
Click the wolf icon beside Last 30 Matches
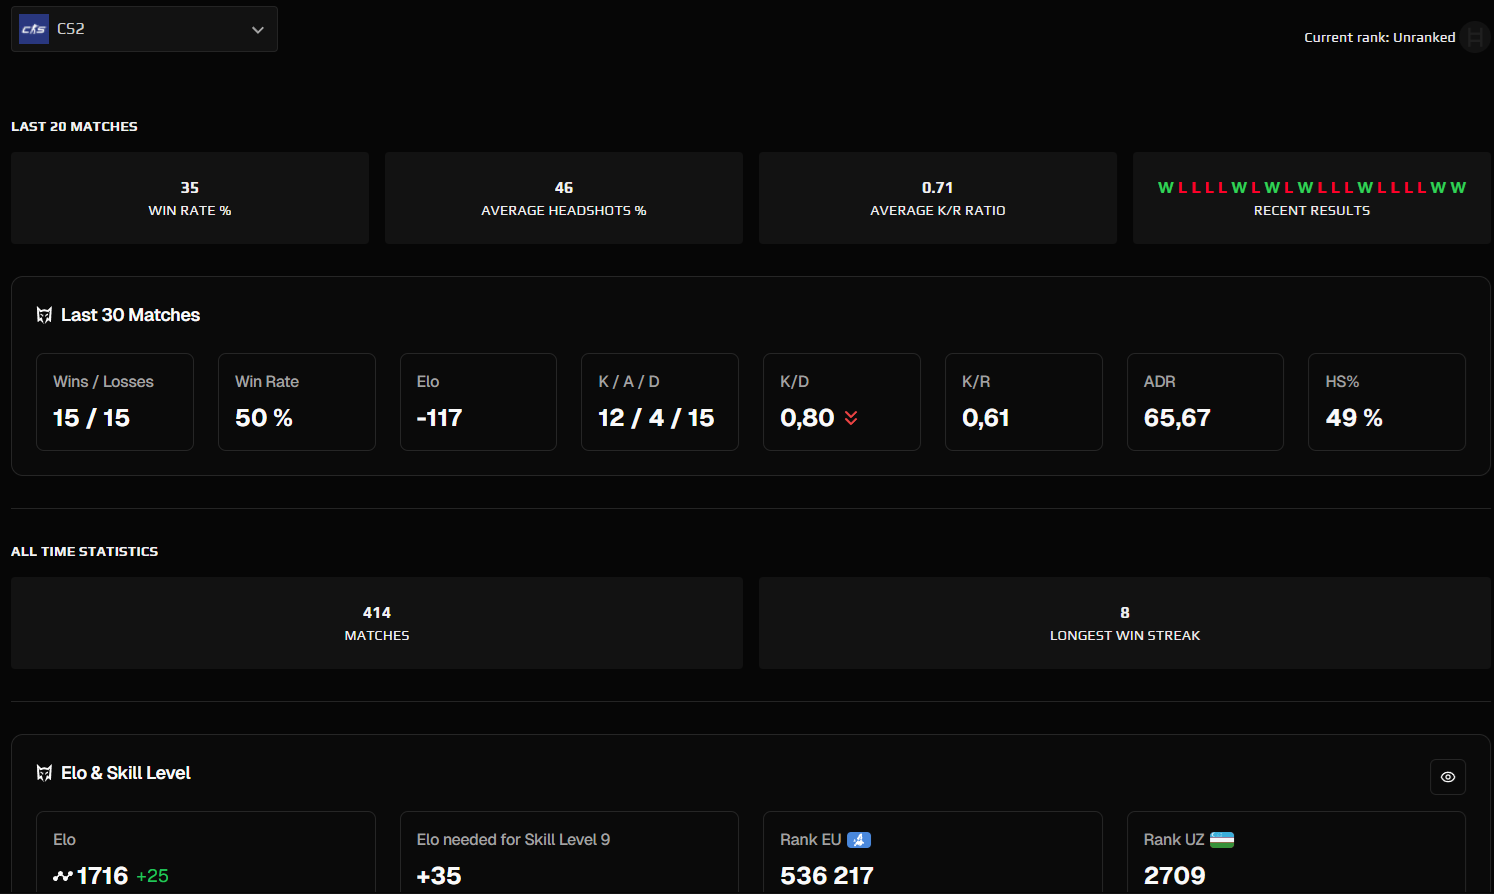pos(44,314)
